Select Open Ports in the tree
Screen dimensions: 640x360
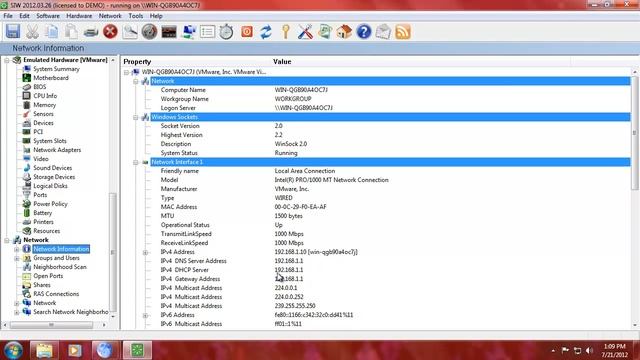point(48,276)
